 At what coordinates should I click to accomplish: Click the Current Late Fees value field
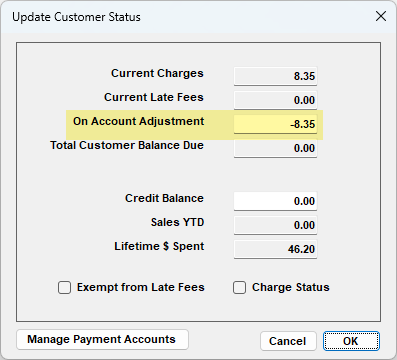pos(275,100)
